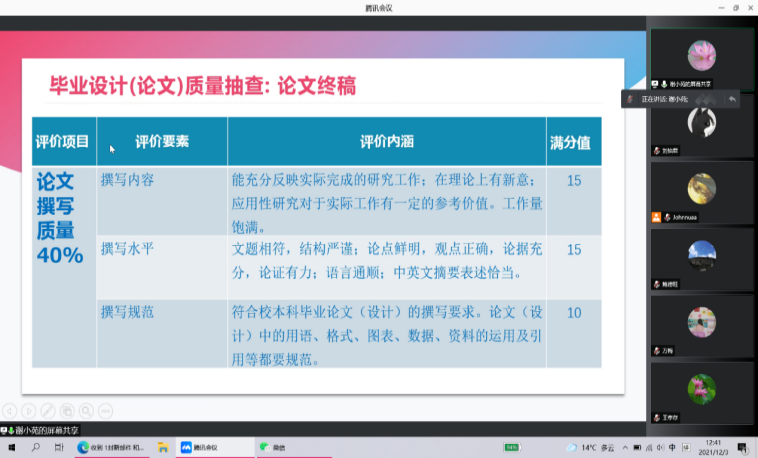Click the next slide arrow icon
This screenshot has width=758, height=458.
(28, 410)
